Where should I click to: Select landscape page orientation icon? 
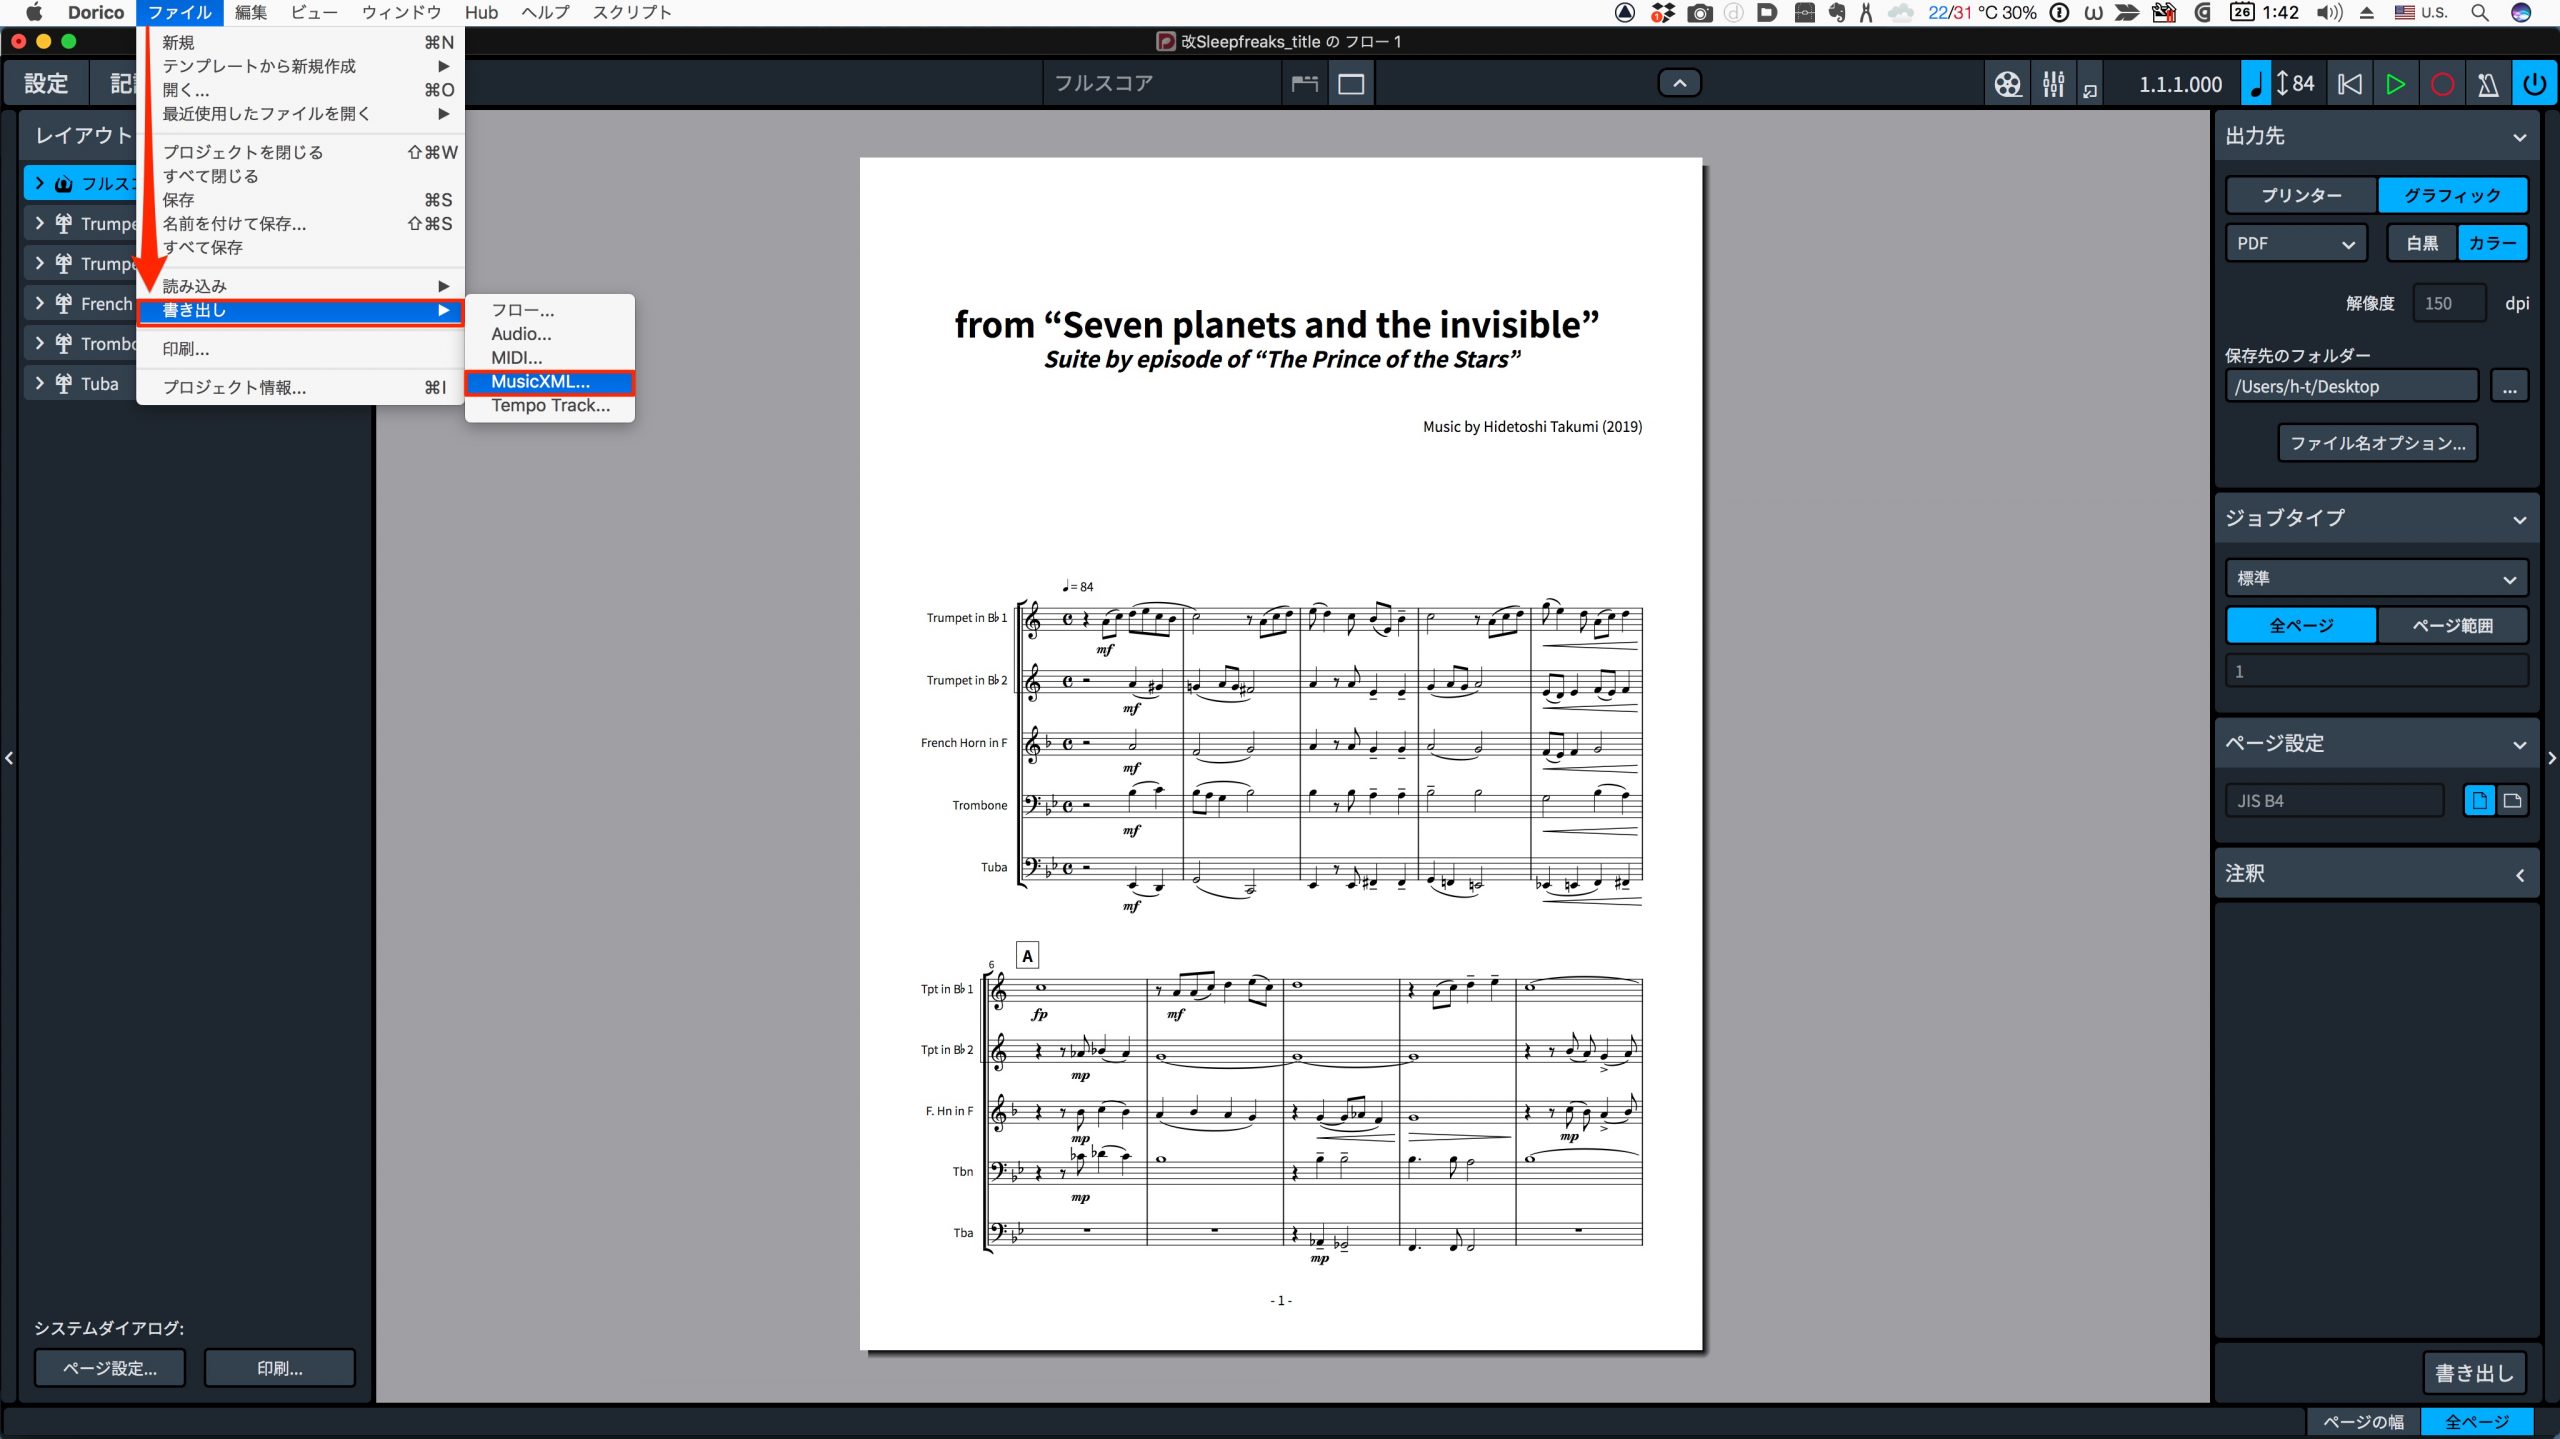point(2512,800)
